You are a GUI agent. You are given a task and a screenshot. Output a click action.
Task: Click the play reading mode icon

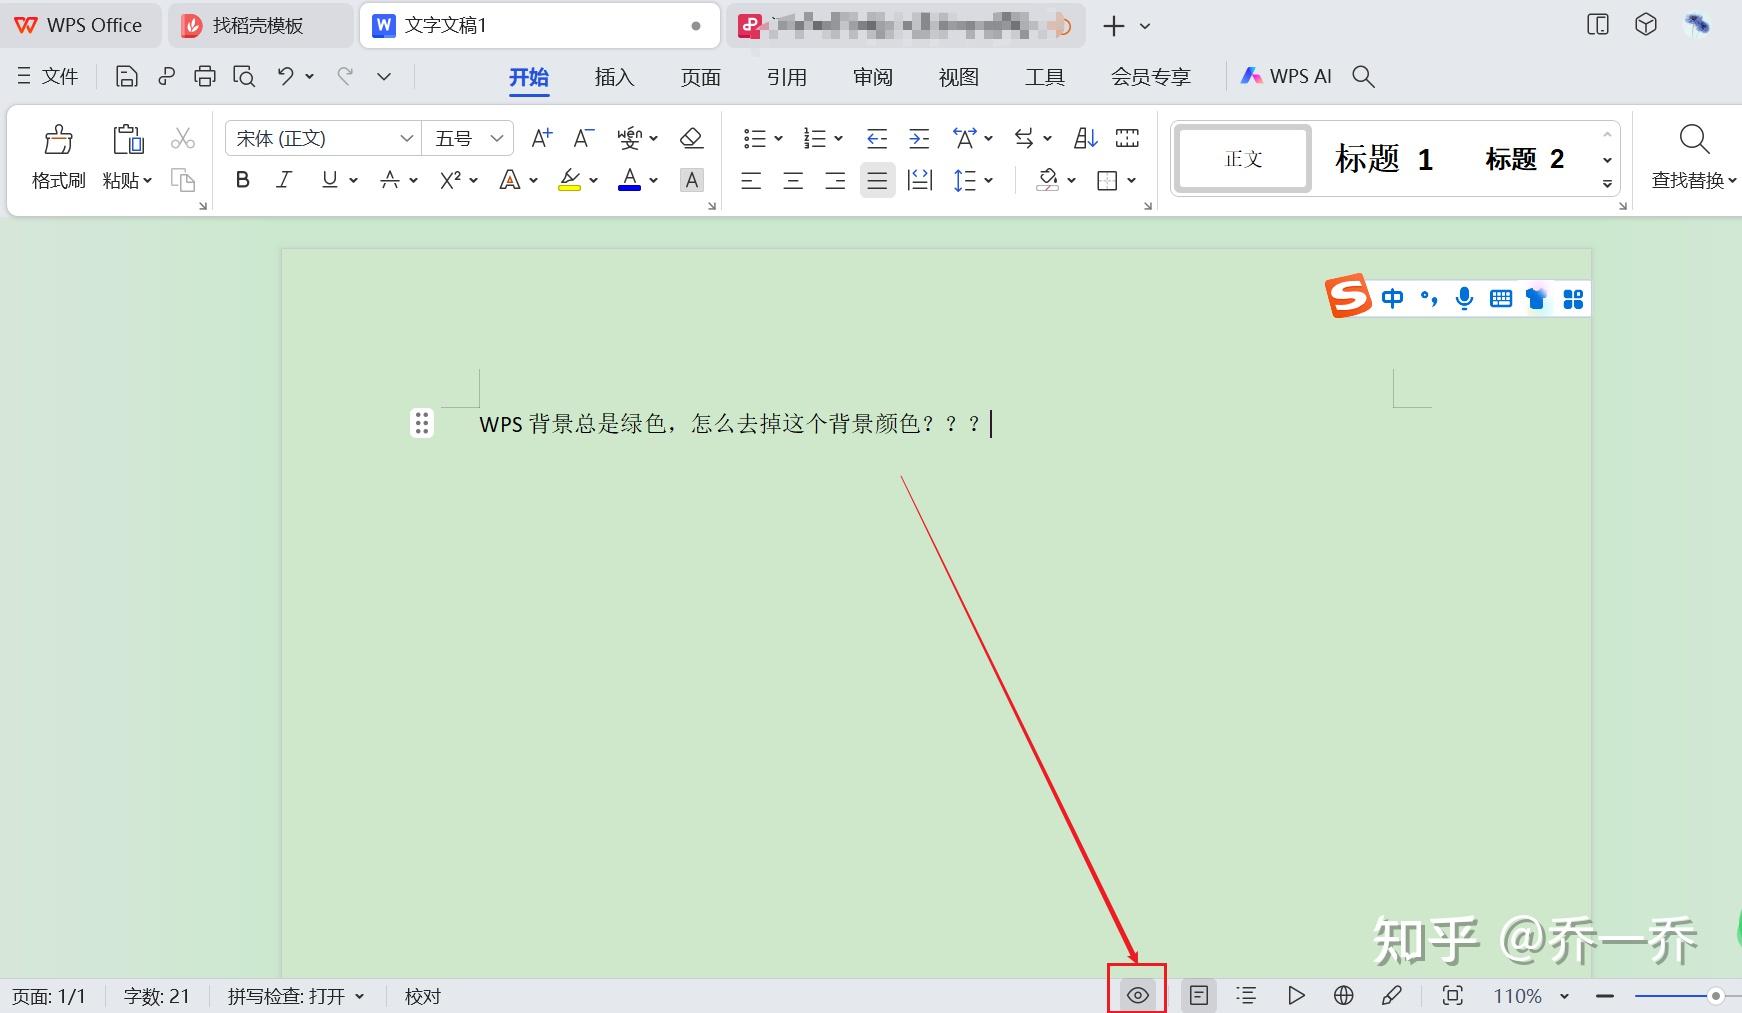point(1296,995)
